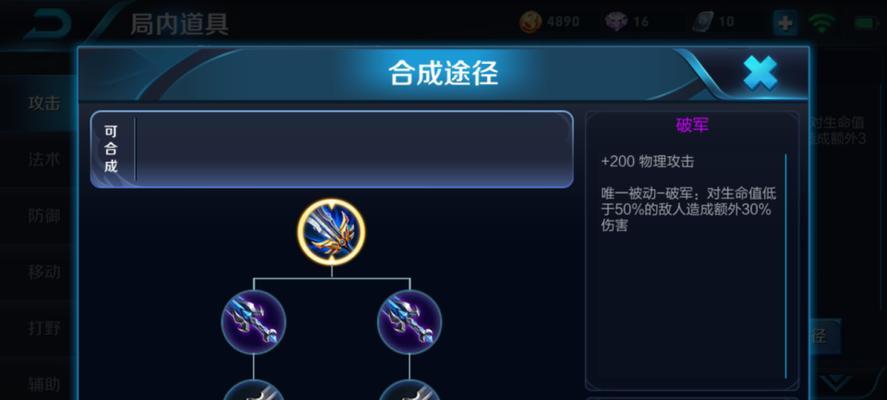Viewport: 887px width, 400px height.
Task: Click the gold coin currency icon
Action: coord(530,22)
